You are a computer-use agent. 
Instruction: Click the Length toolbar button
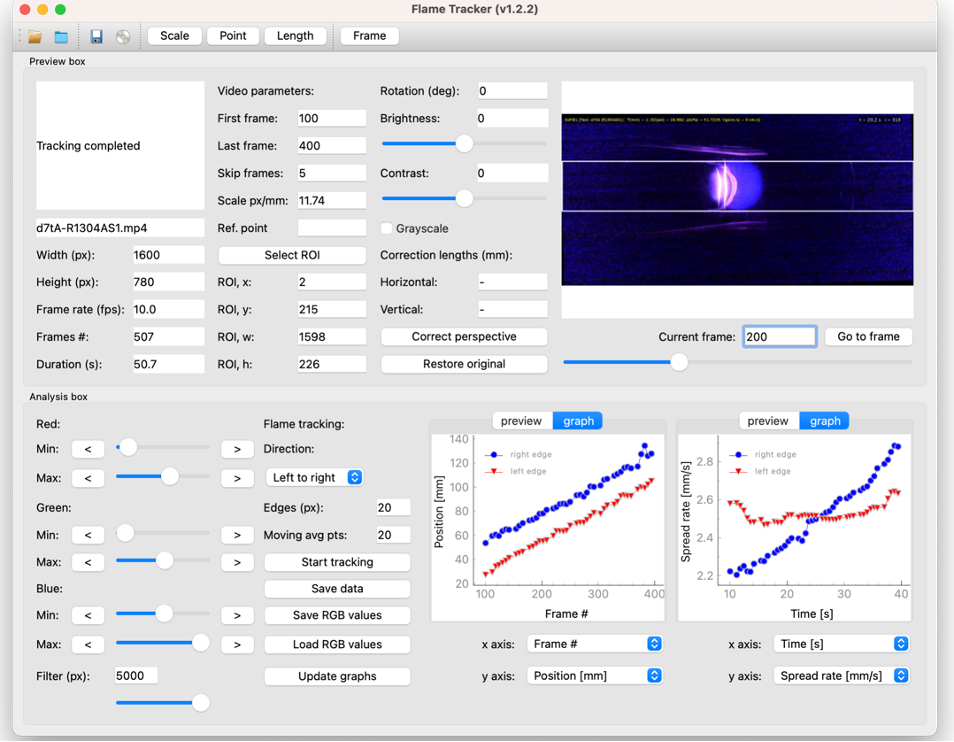pos(295,36)
